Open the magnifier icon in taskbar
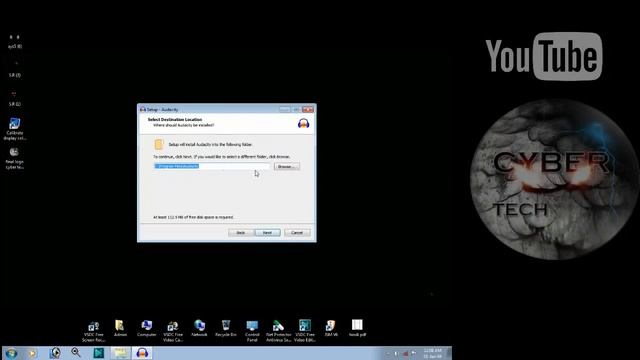640x360 pixels. click(x=76, y=353)
